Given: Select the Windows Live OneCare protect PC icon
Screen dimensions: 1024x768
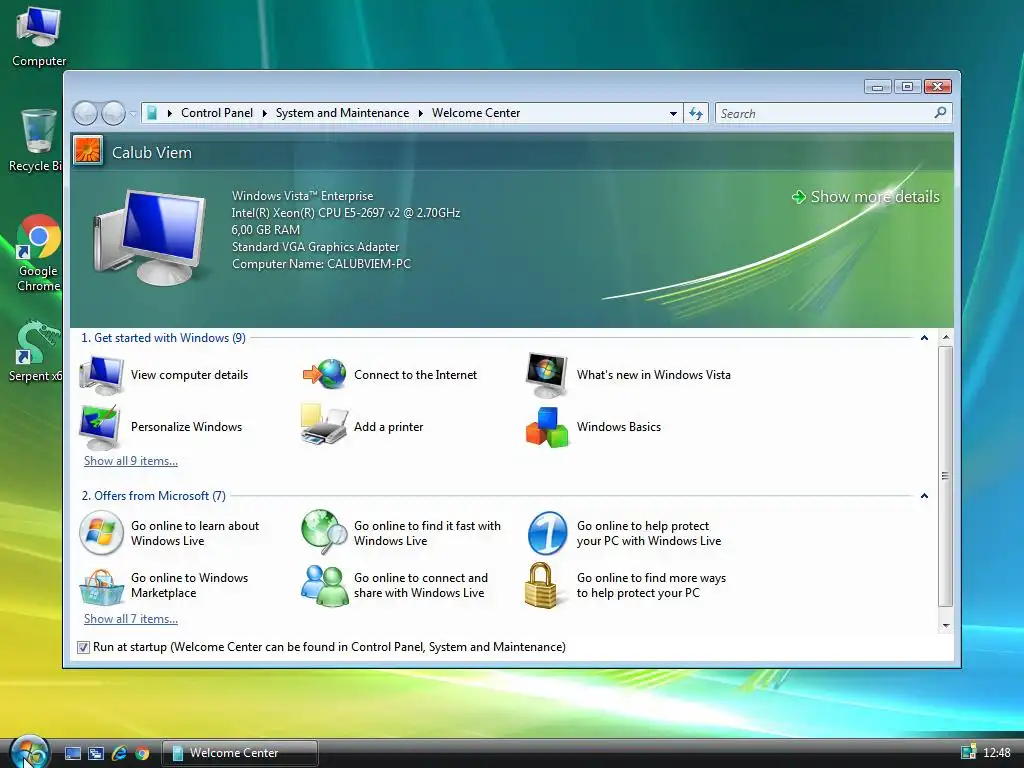Looking at the screenshot, I should pyautogui.click(x=547, y=533).
